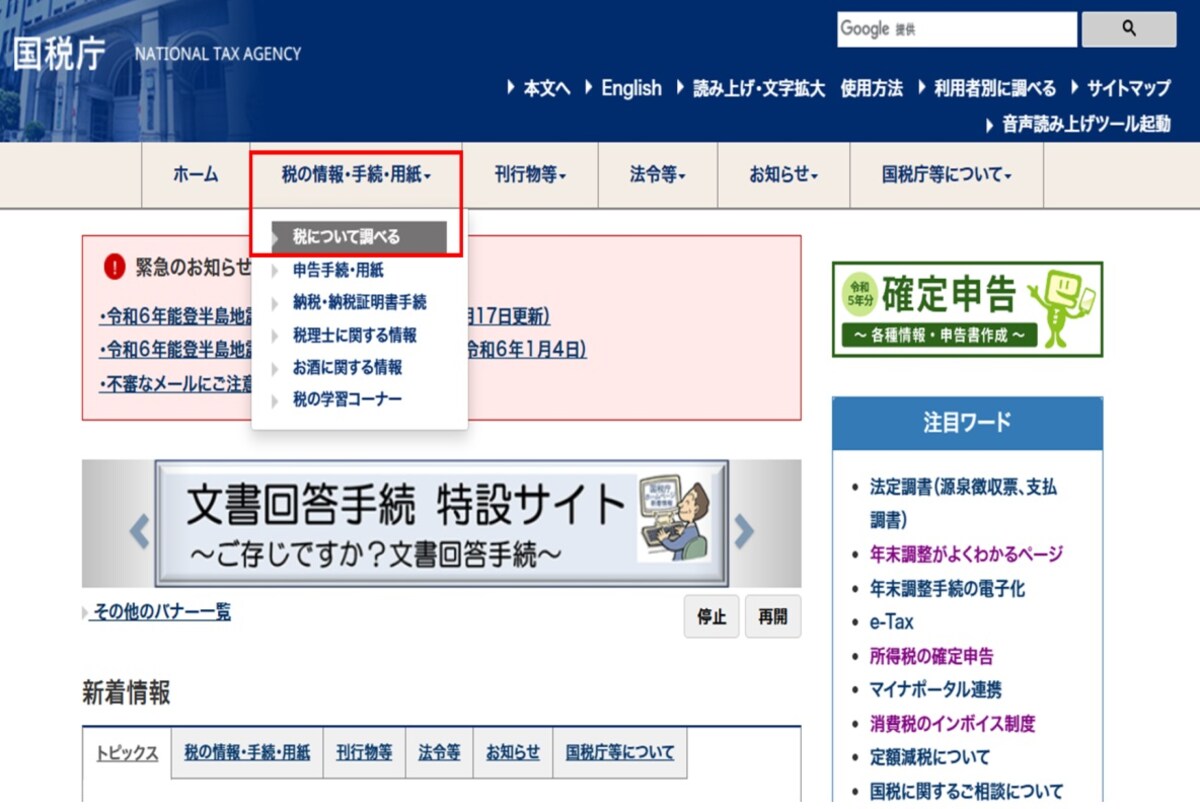1200x809 pixels.
Task: Expand the 刊行物等 menu
Action: (530, 175)
